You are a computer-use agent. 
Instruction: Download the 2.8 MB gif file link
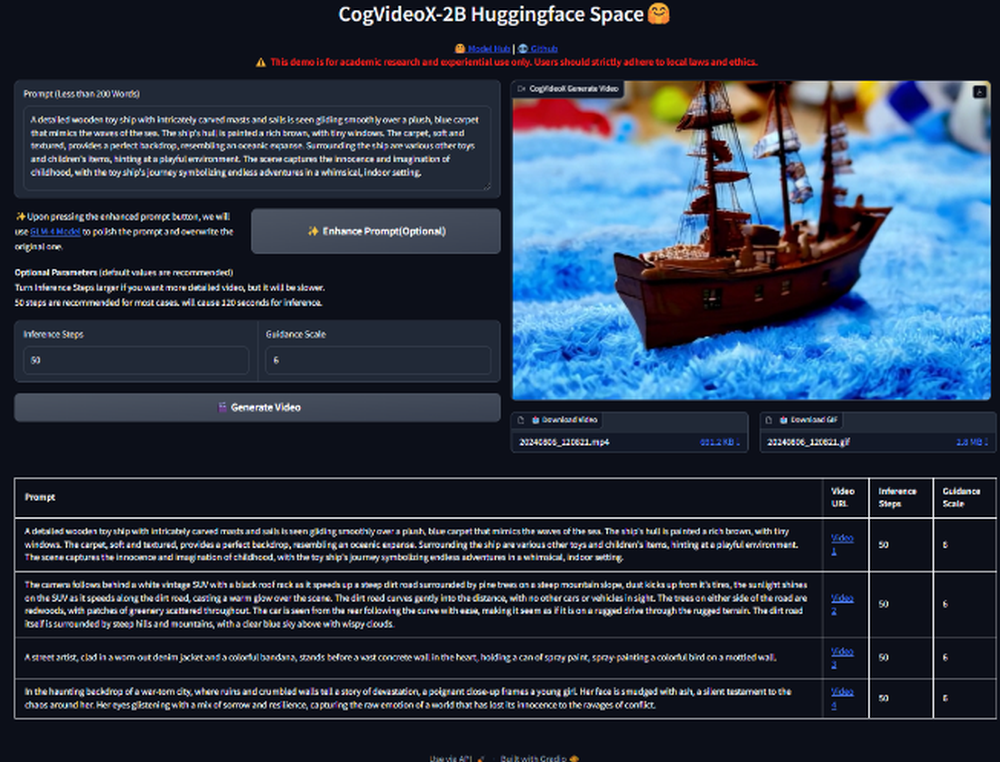972,442
